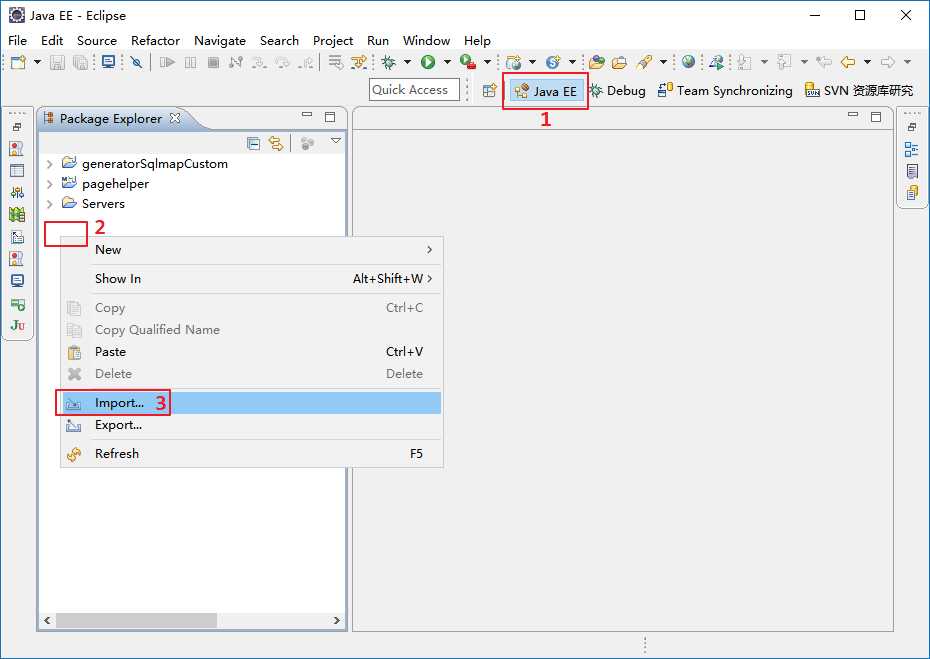Click the Next Annotation icon

[x=744, y=62]
